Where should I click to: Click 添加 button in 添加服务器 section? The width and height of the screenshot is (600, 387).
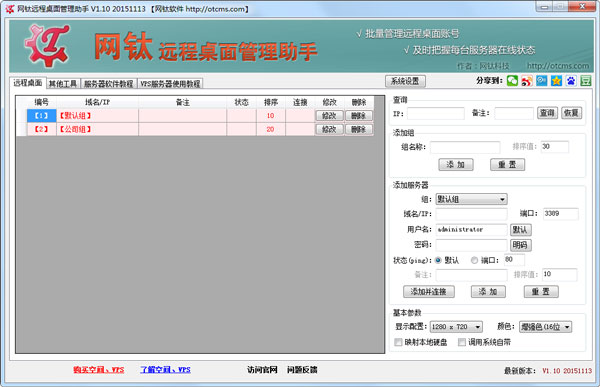click(488, 292)
